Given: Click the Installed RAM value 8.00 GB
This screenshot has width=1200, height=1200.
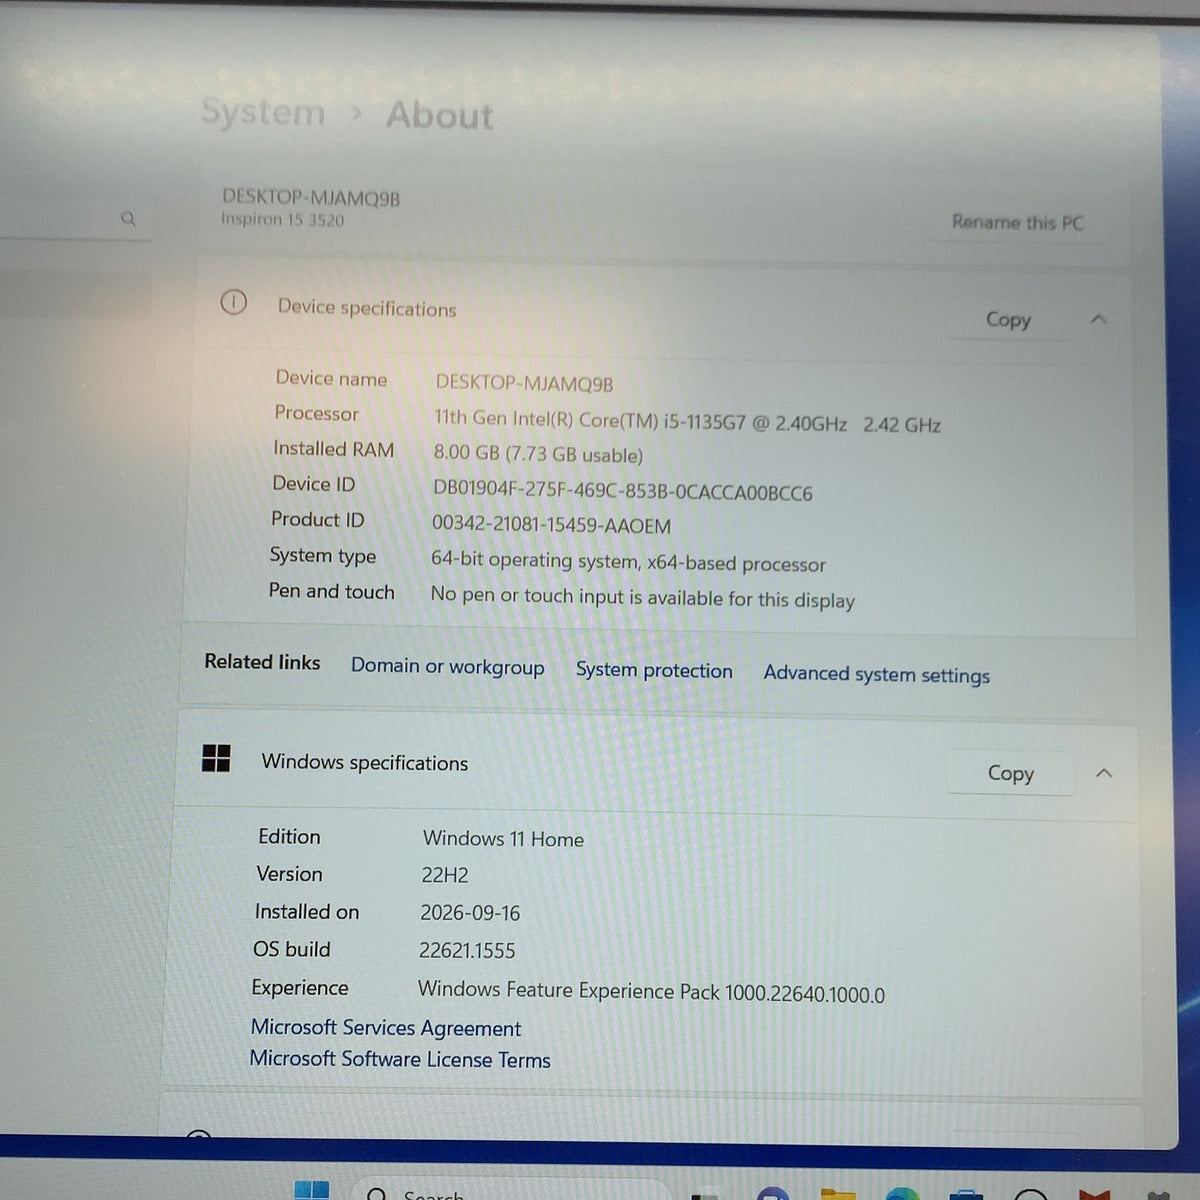Looking at the screenshot, I should click(x=538, y=453).
